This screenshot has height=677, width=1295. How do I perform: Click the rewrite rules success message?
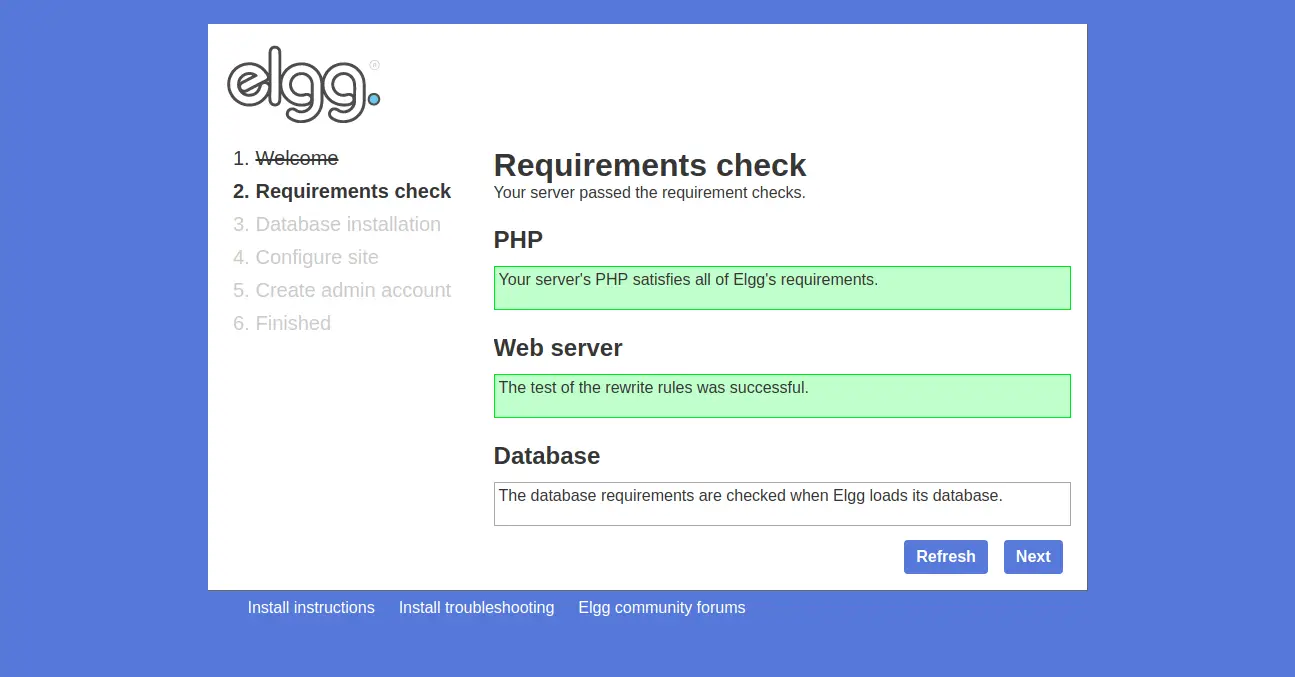point(782,396)
